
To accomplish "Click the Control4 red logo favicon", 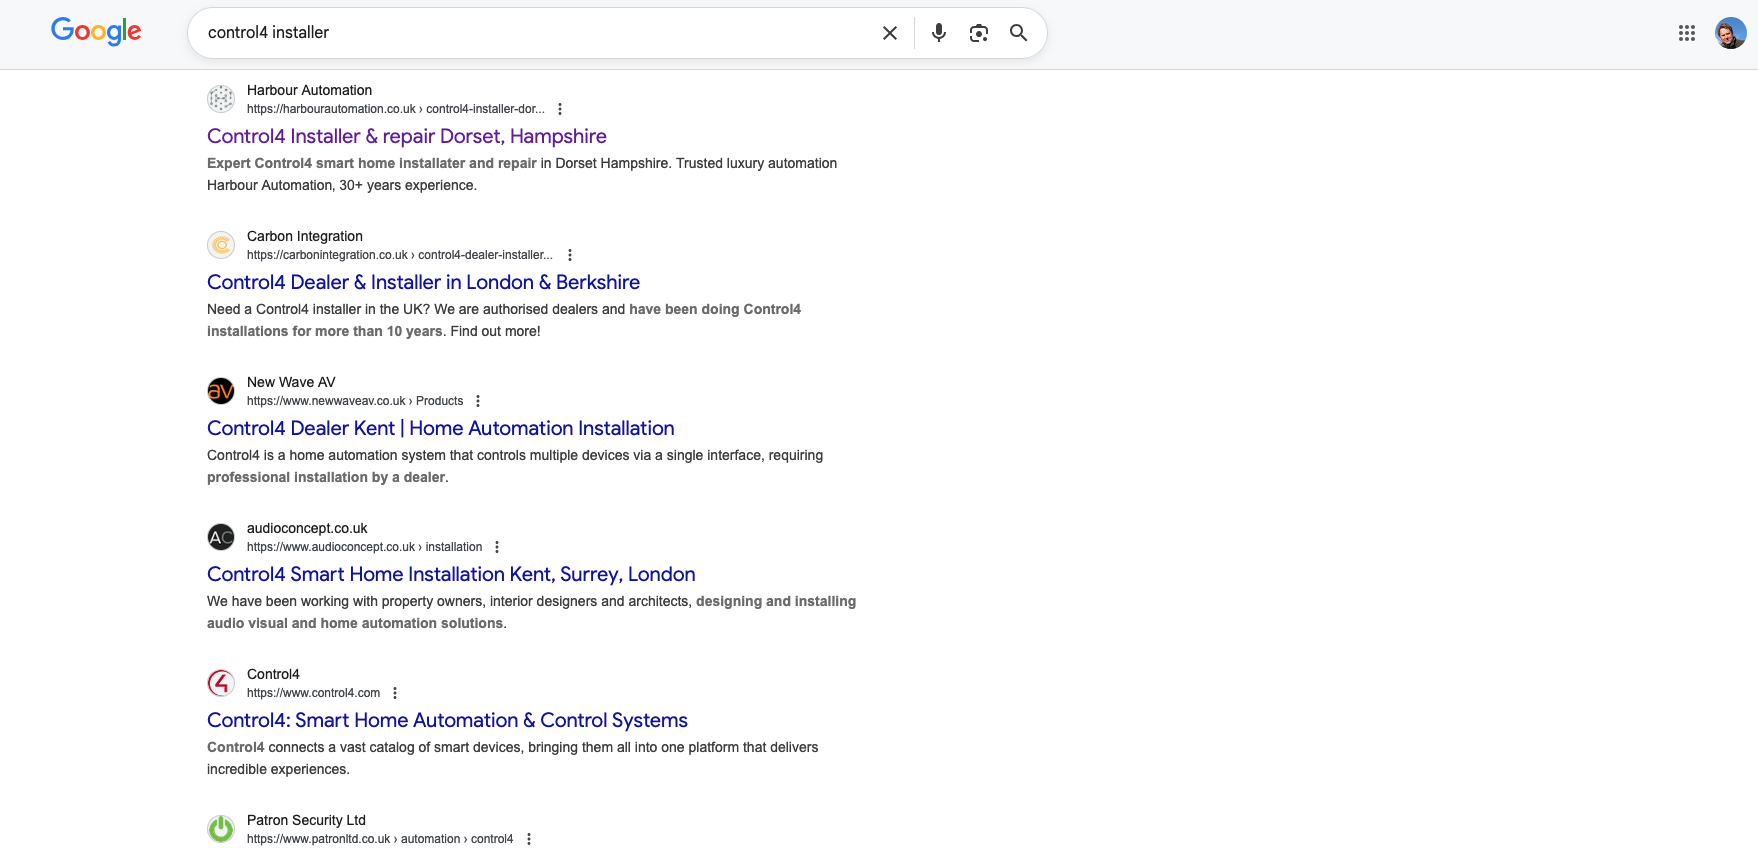I will 221,683.
